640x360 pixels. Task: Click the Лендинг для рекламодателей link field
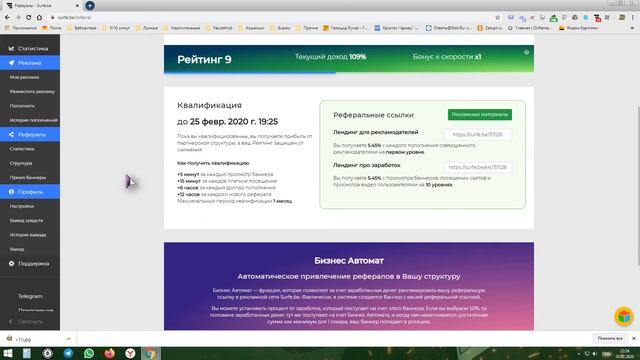pyautogui.click(x=477, y=134)
